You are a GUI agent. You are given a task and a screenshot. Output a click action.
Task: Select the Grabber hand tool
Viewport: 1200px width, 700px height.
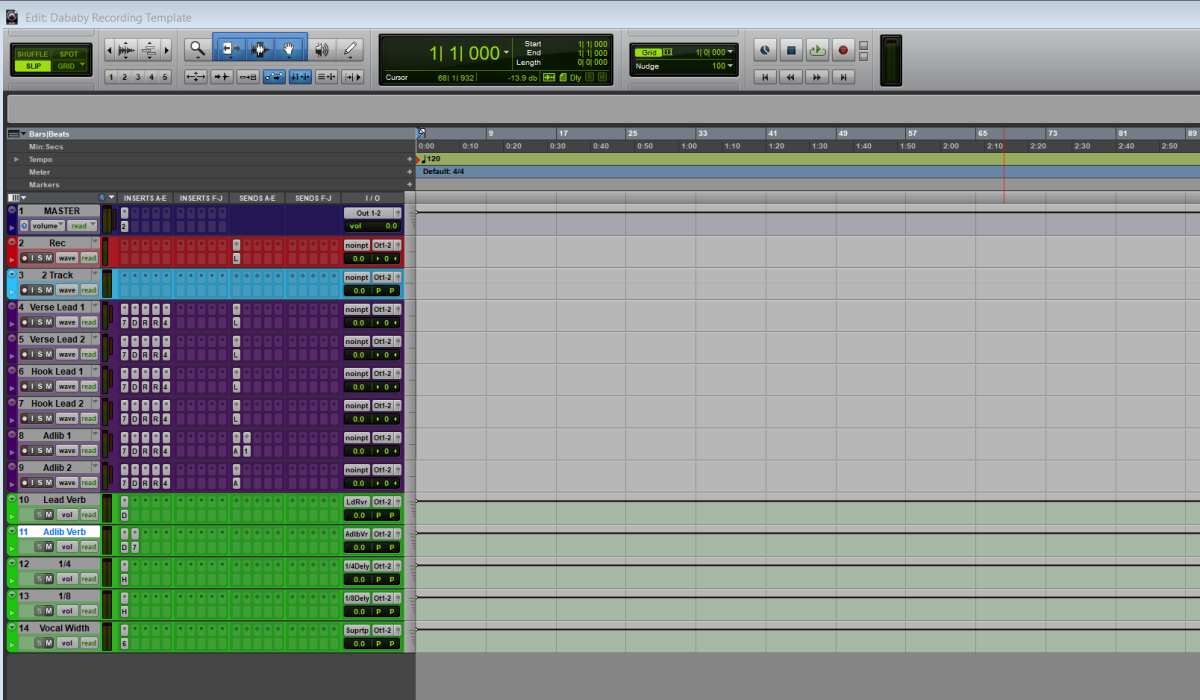289,48
